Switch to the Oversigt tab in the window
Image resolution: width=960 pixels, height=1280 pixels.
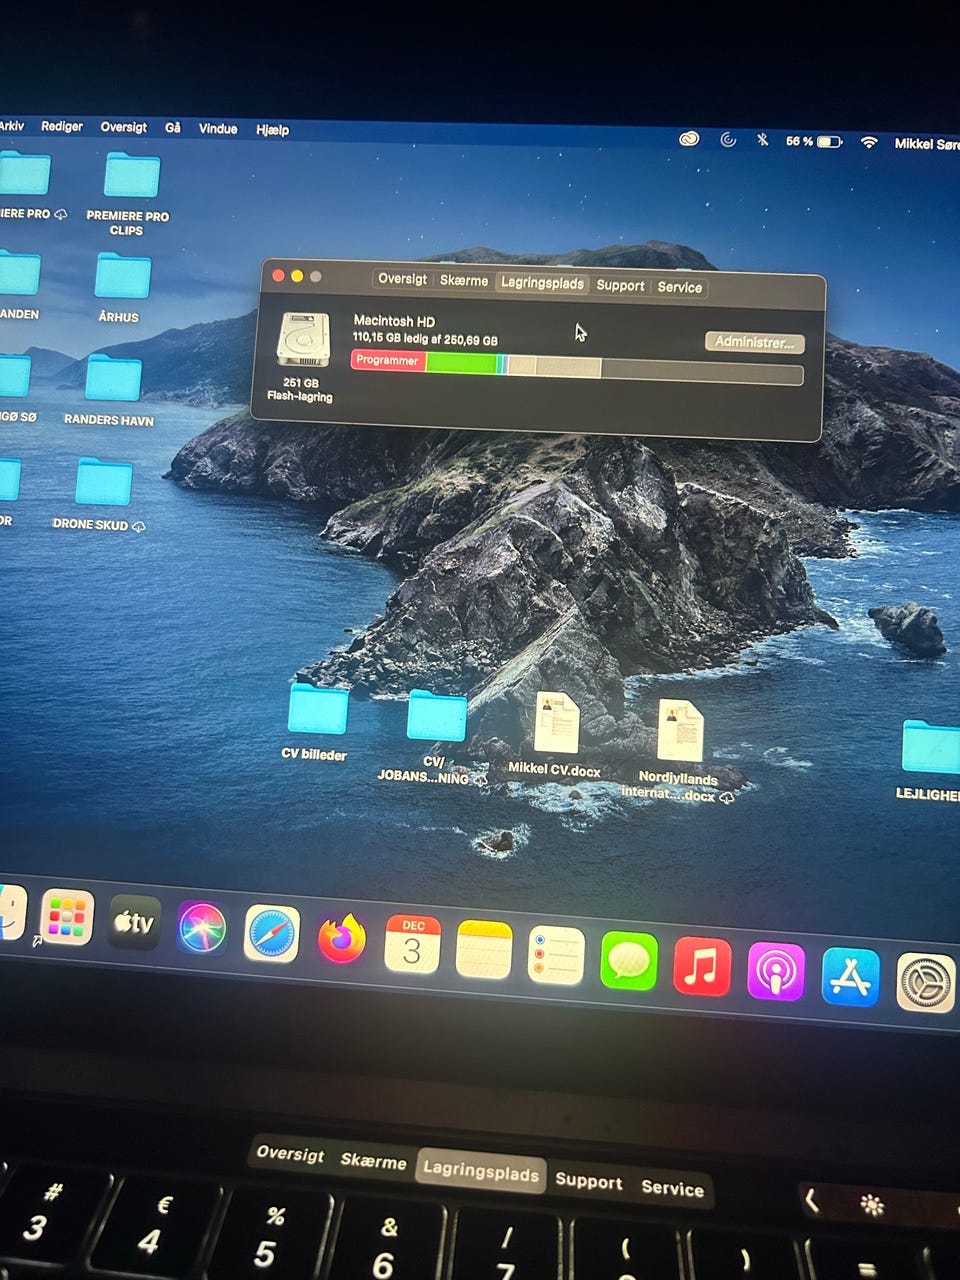click(x=402, y=279)
